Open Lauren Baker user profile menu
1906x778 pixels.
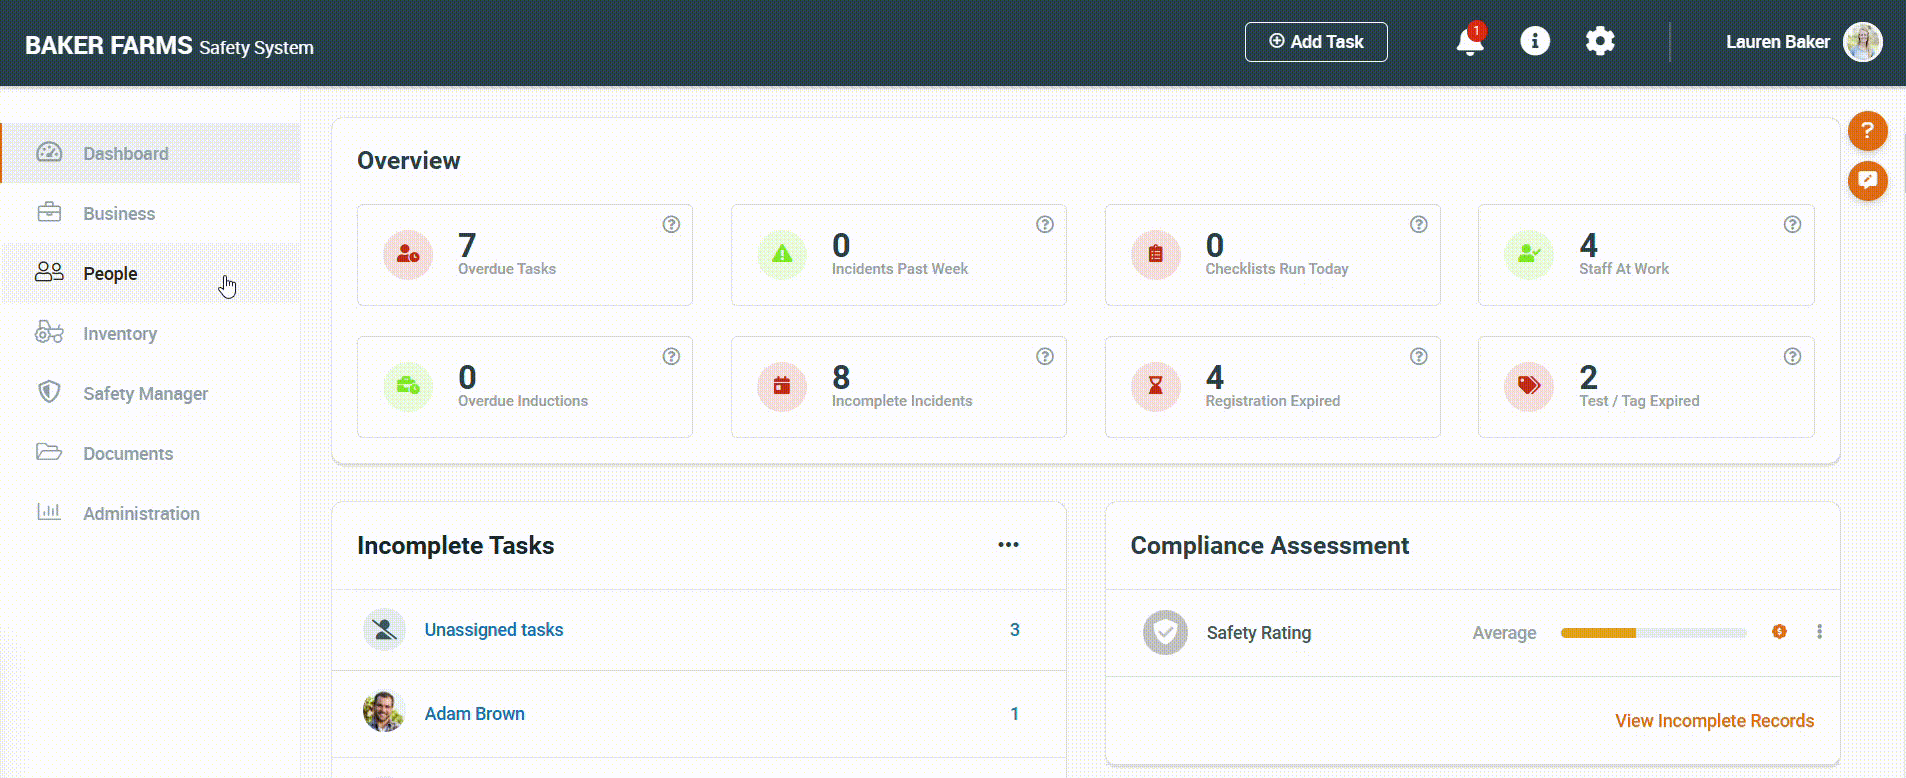[x=1802, y=42]
